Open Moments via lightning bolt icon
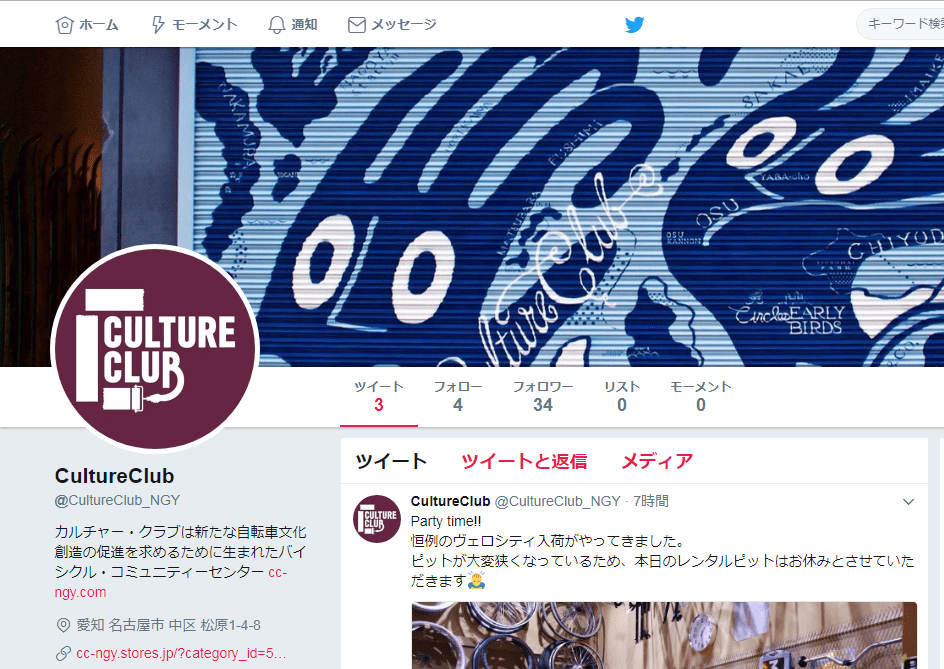This screenshot has height=669, width=944. (x=158, y=25)
